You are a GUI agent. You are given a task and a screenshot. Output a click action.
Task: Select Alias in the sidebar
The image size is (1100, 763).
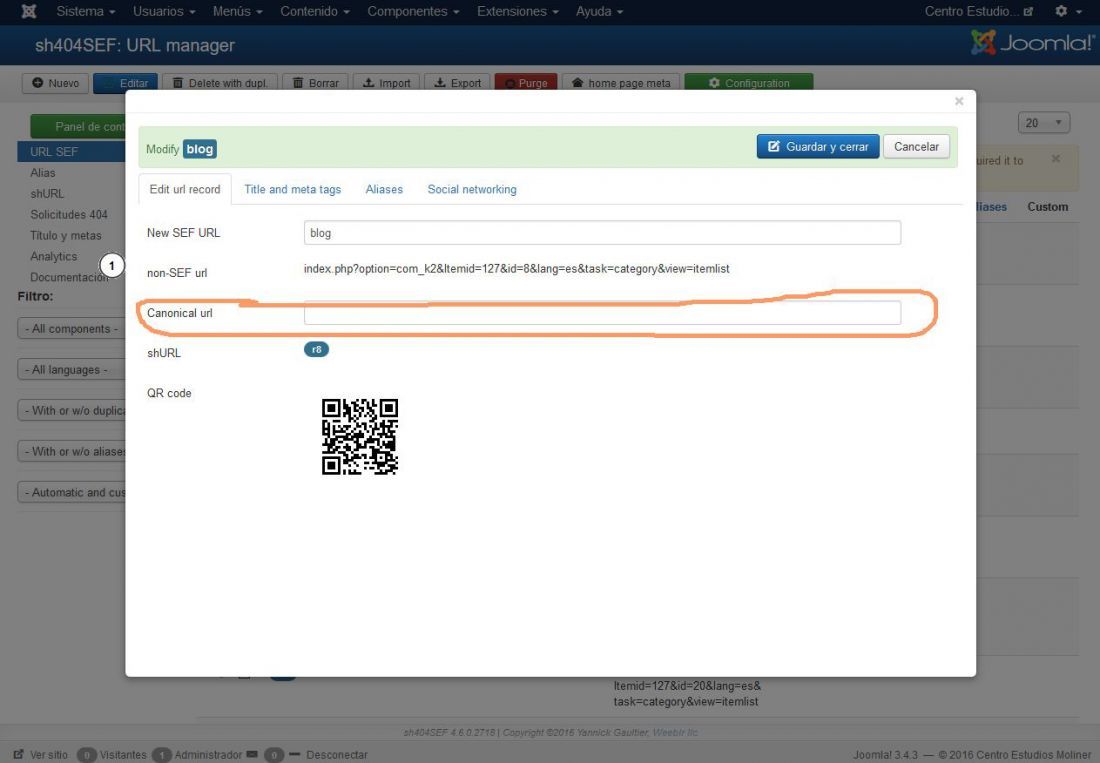point(43,173)
